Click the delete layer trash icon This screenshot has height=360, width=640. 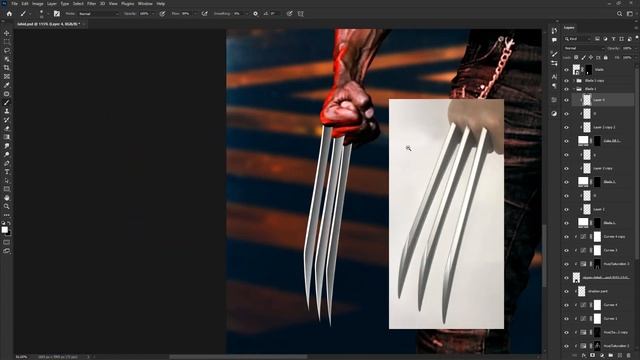pos(629,356)
